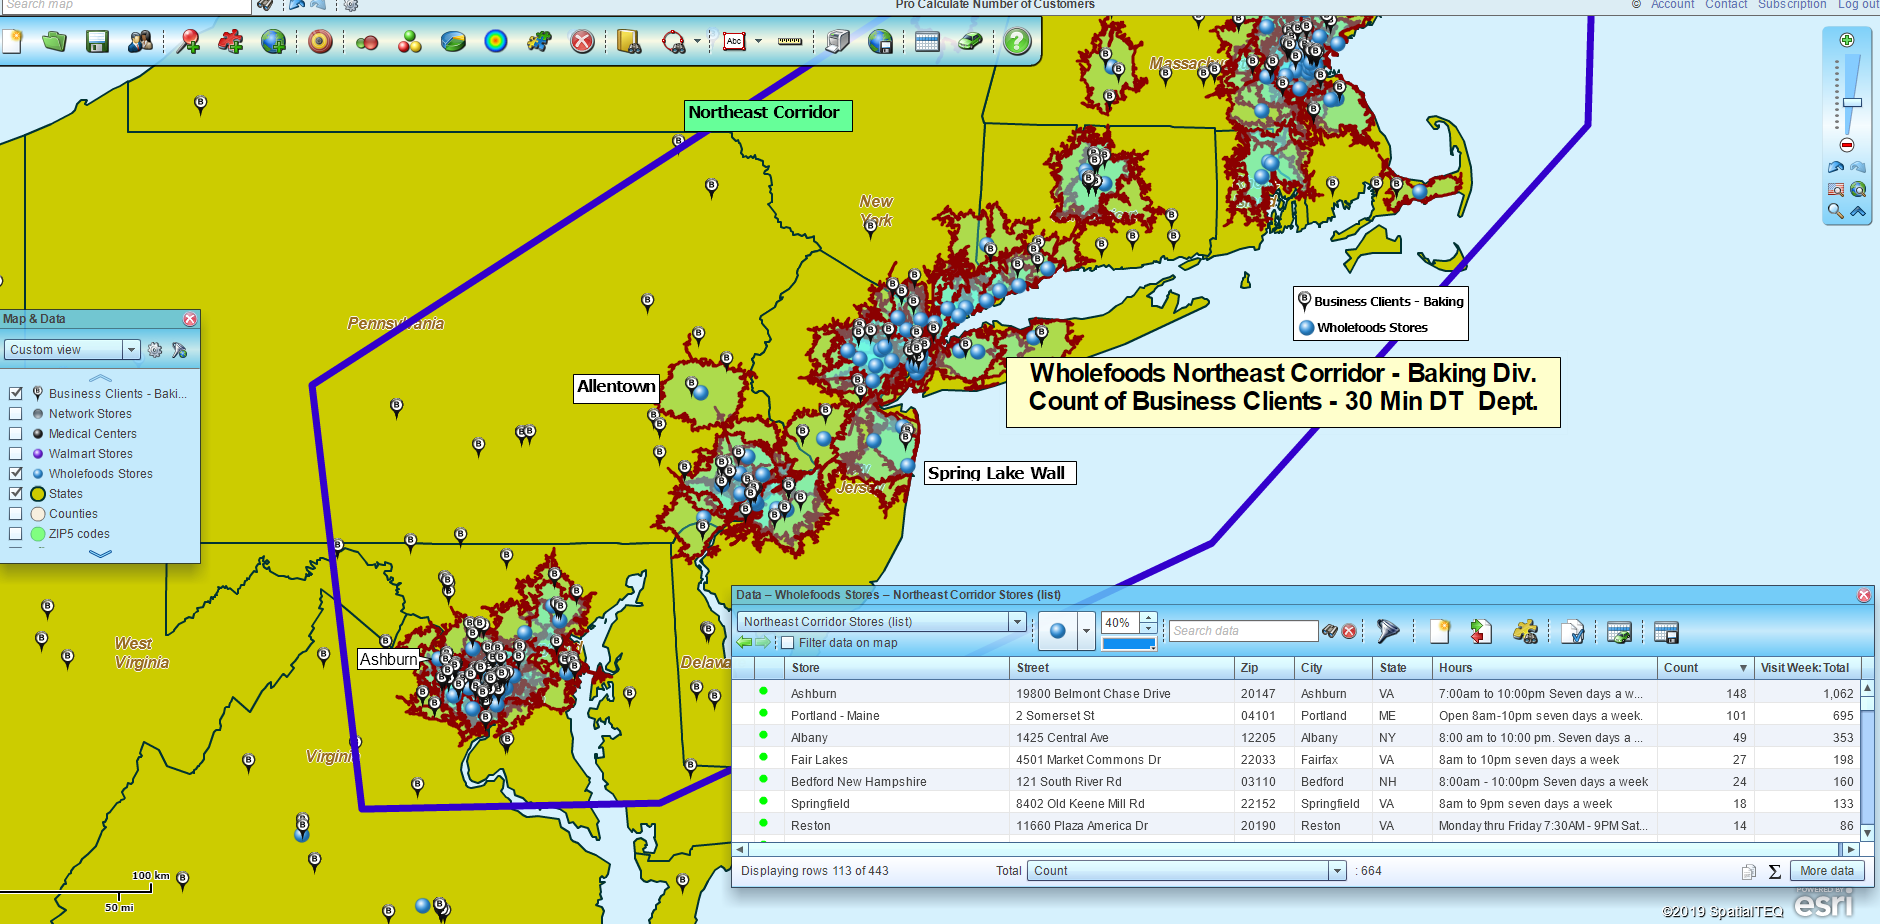Enable the Walmart Stores layer checkbox

pos(16,453)
